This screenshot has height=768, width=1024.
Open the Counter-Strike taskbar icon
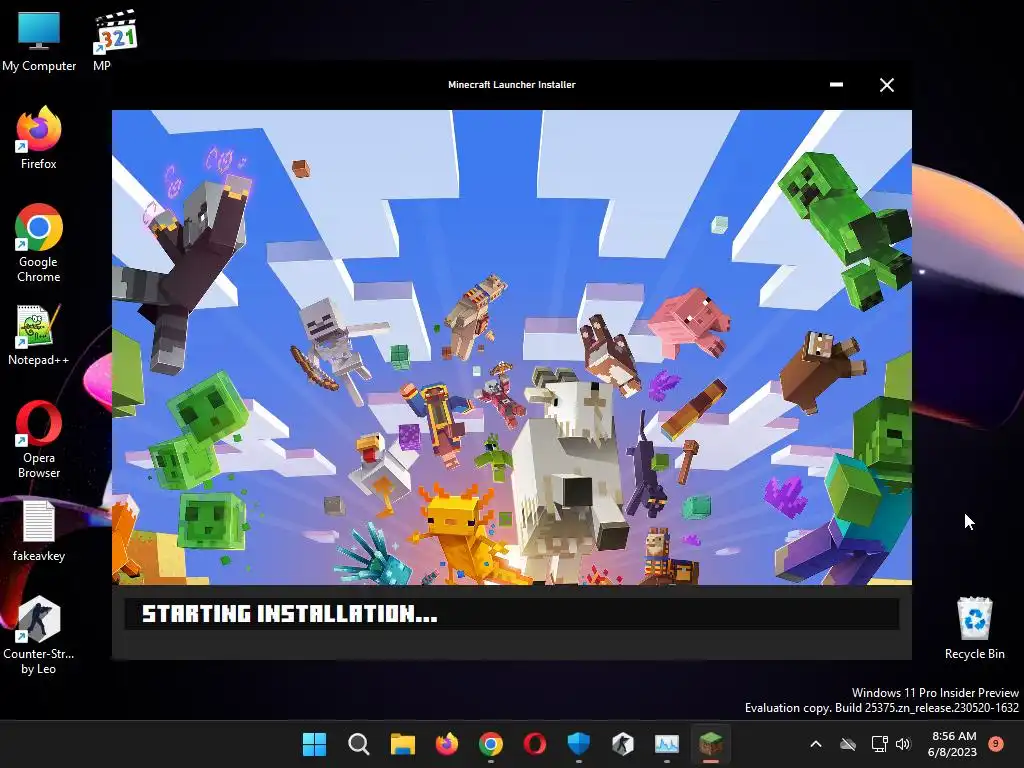(x=623, y=744)
